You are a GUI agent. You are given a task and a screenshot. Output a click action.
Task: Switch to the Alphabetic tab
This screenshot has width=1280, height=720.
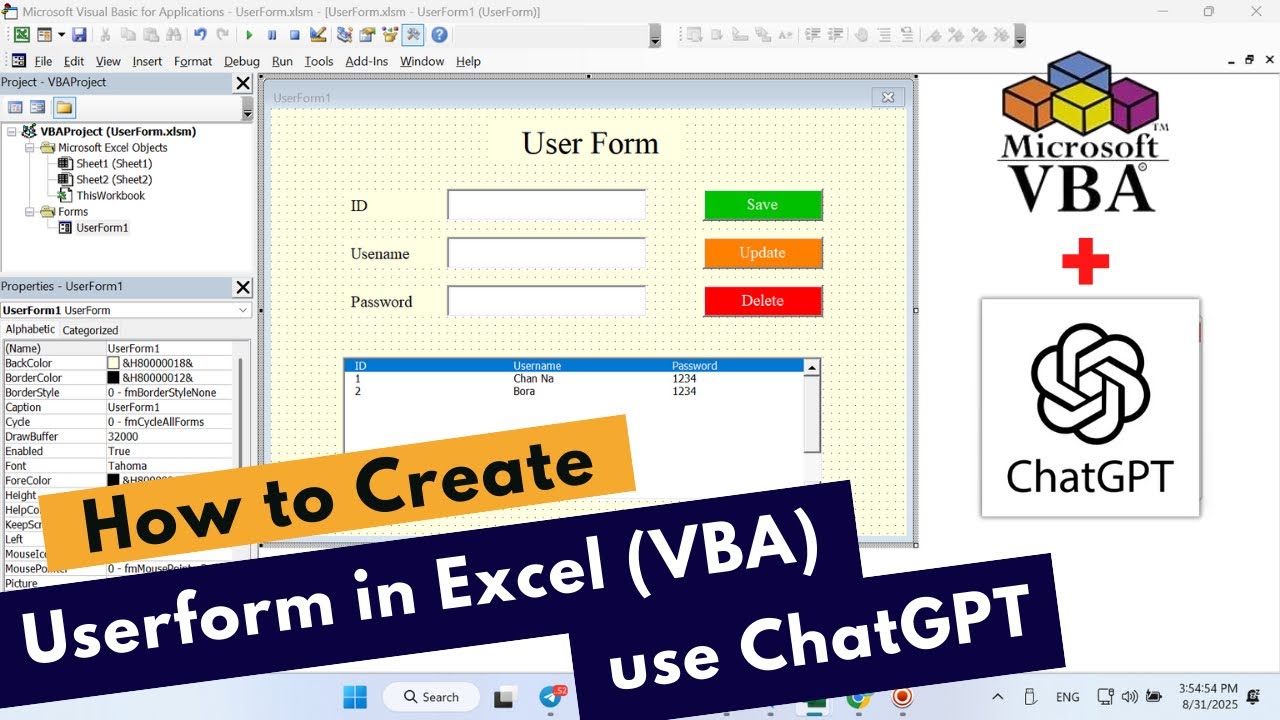click(x=30, y=329)
